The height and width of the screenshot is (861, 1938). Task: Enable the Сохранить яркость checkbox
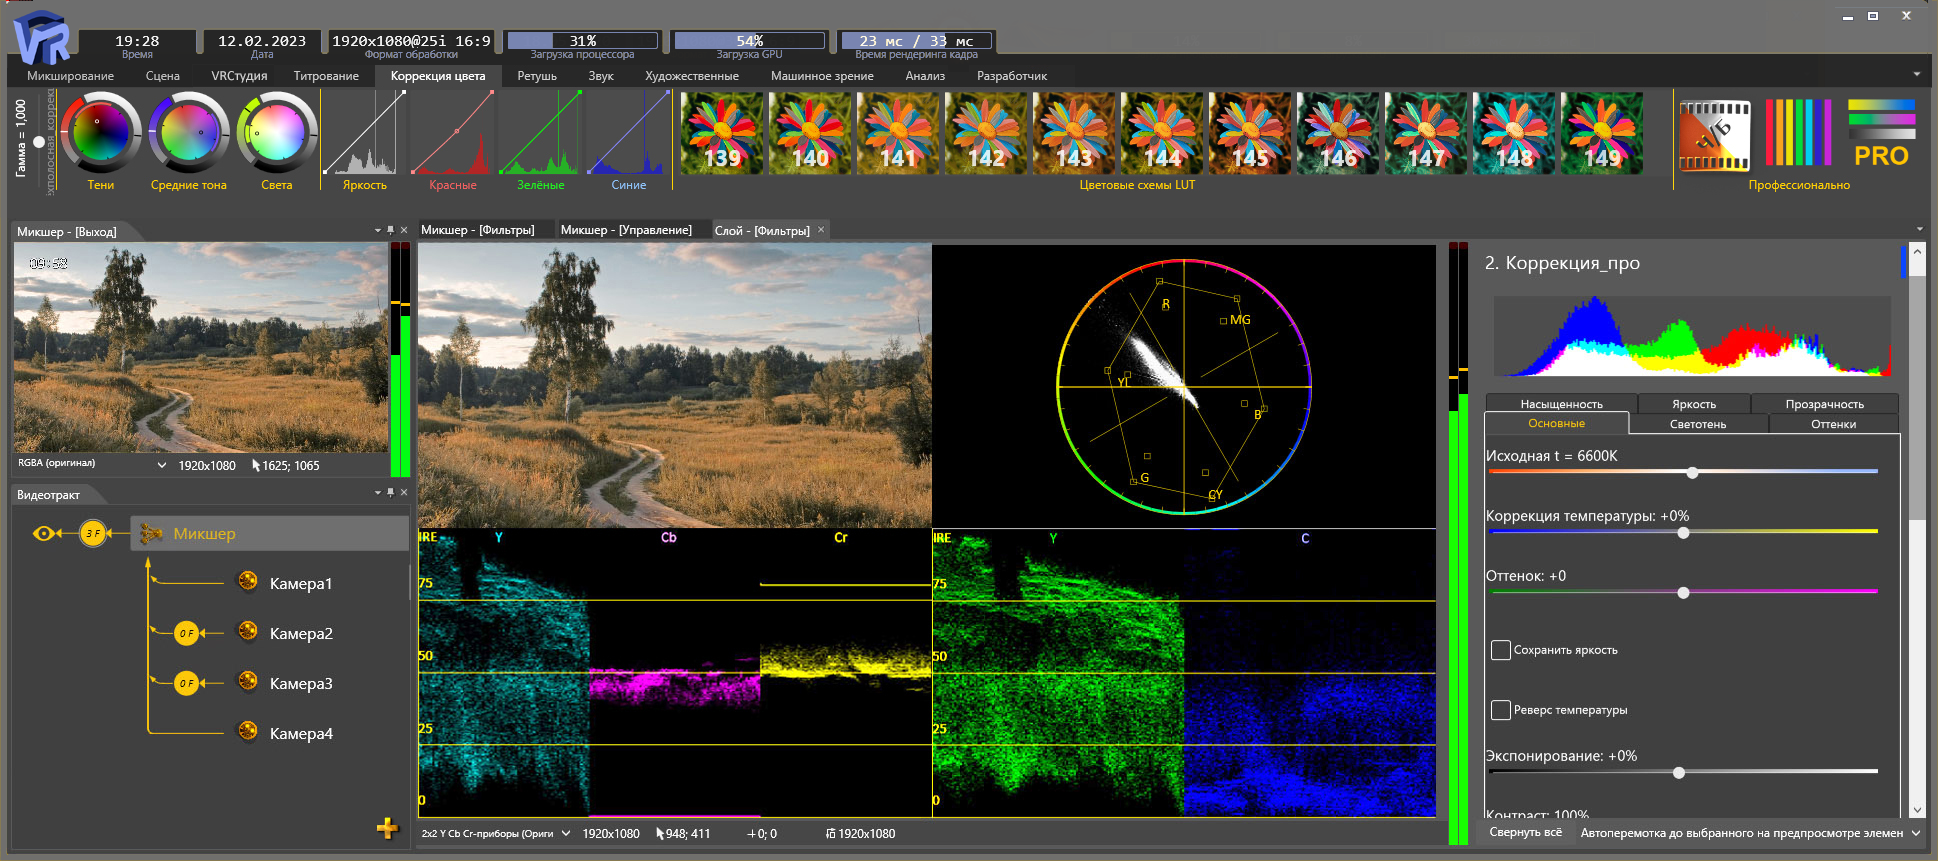[x=1501, y=650]
